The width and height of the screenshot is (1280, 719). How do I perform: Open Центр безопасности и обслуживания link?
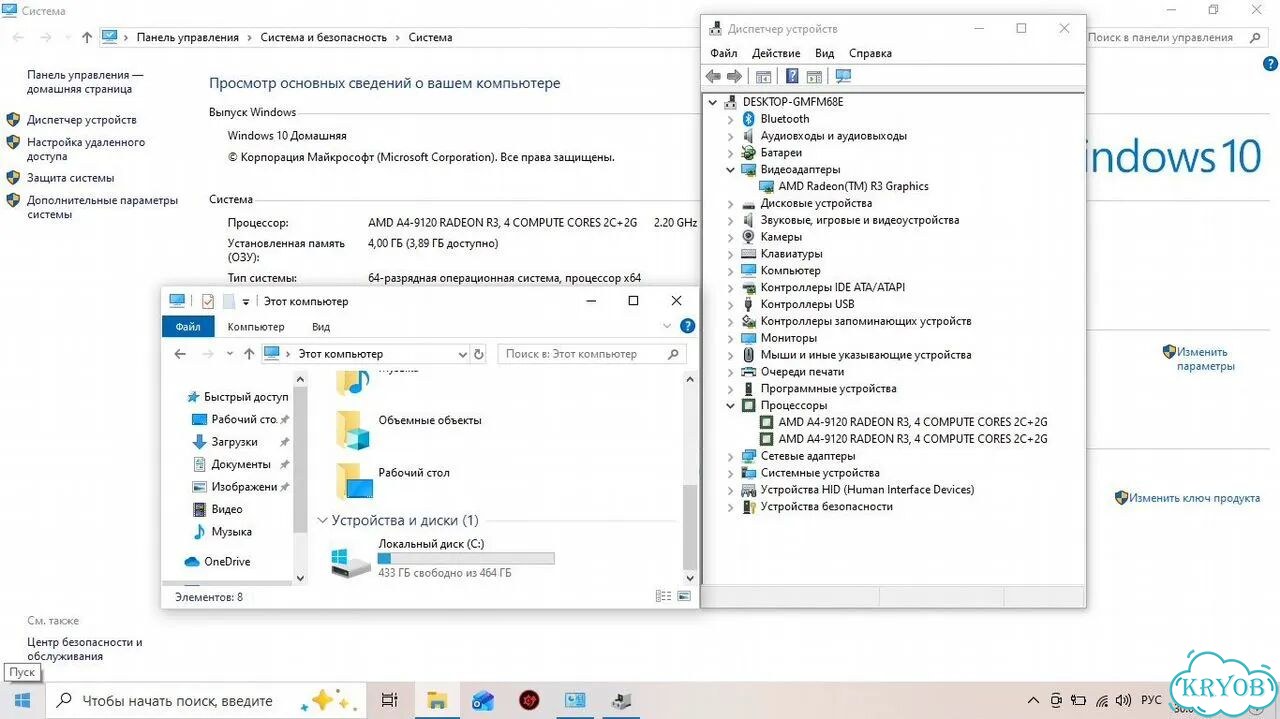[85, 649]
